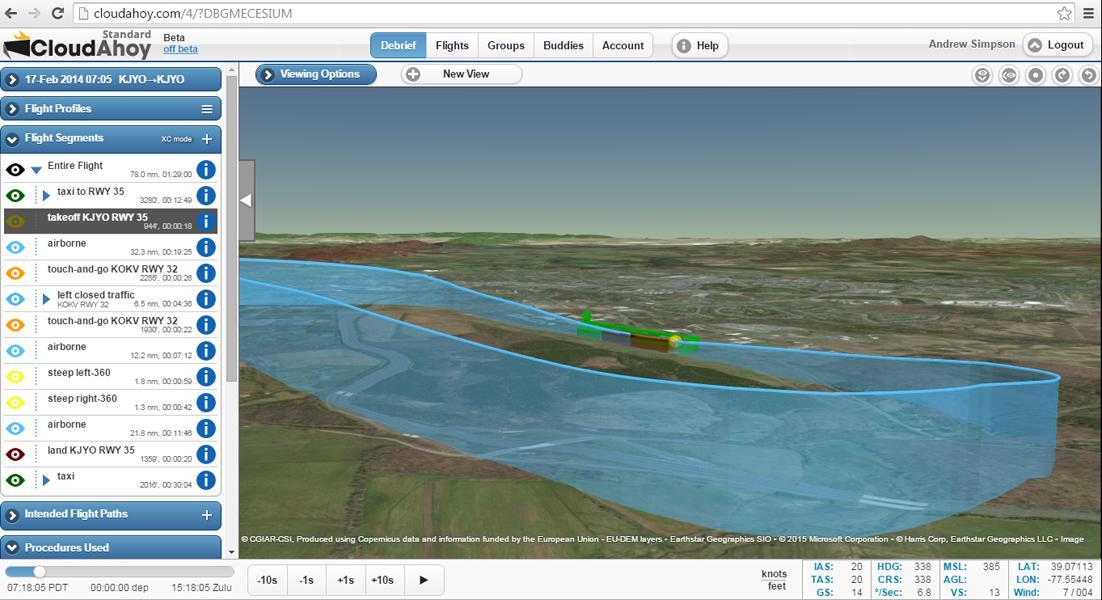
Task: Expand the Intended Flight Paths panel
Action: point(12,515)
